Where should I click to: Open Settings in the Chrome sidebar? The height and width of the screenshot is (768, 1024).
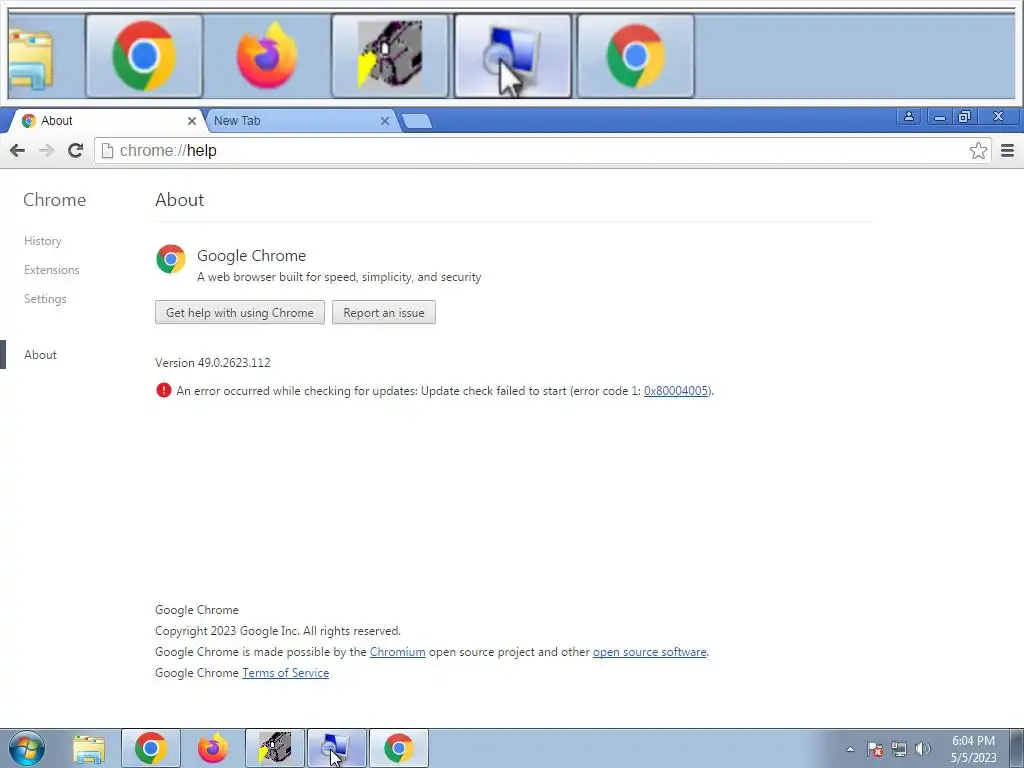coord(45,298)
